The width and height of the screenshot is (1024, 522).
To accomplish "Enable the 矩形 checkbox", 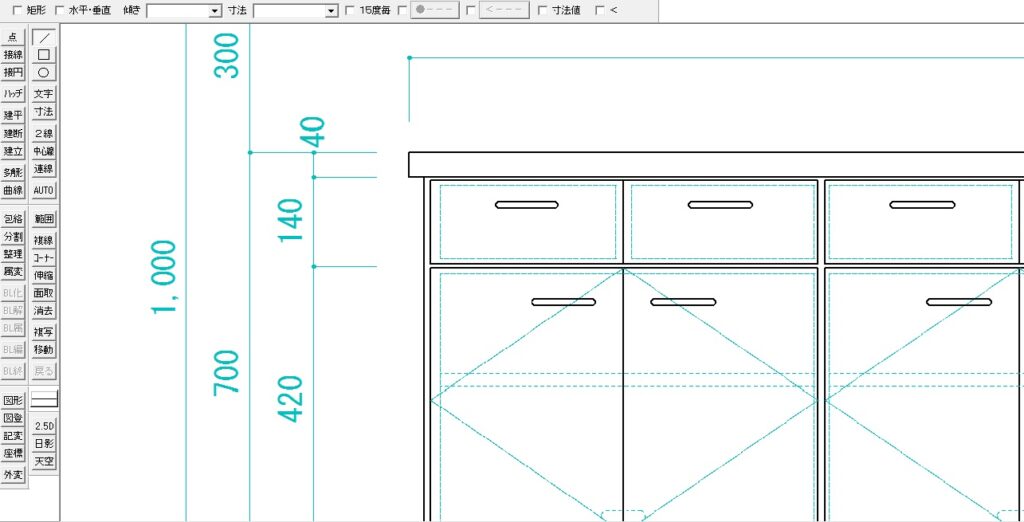I will click(x=9, y=11).
